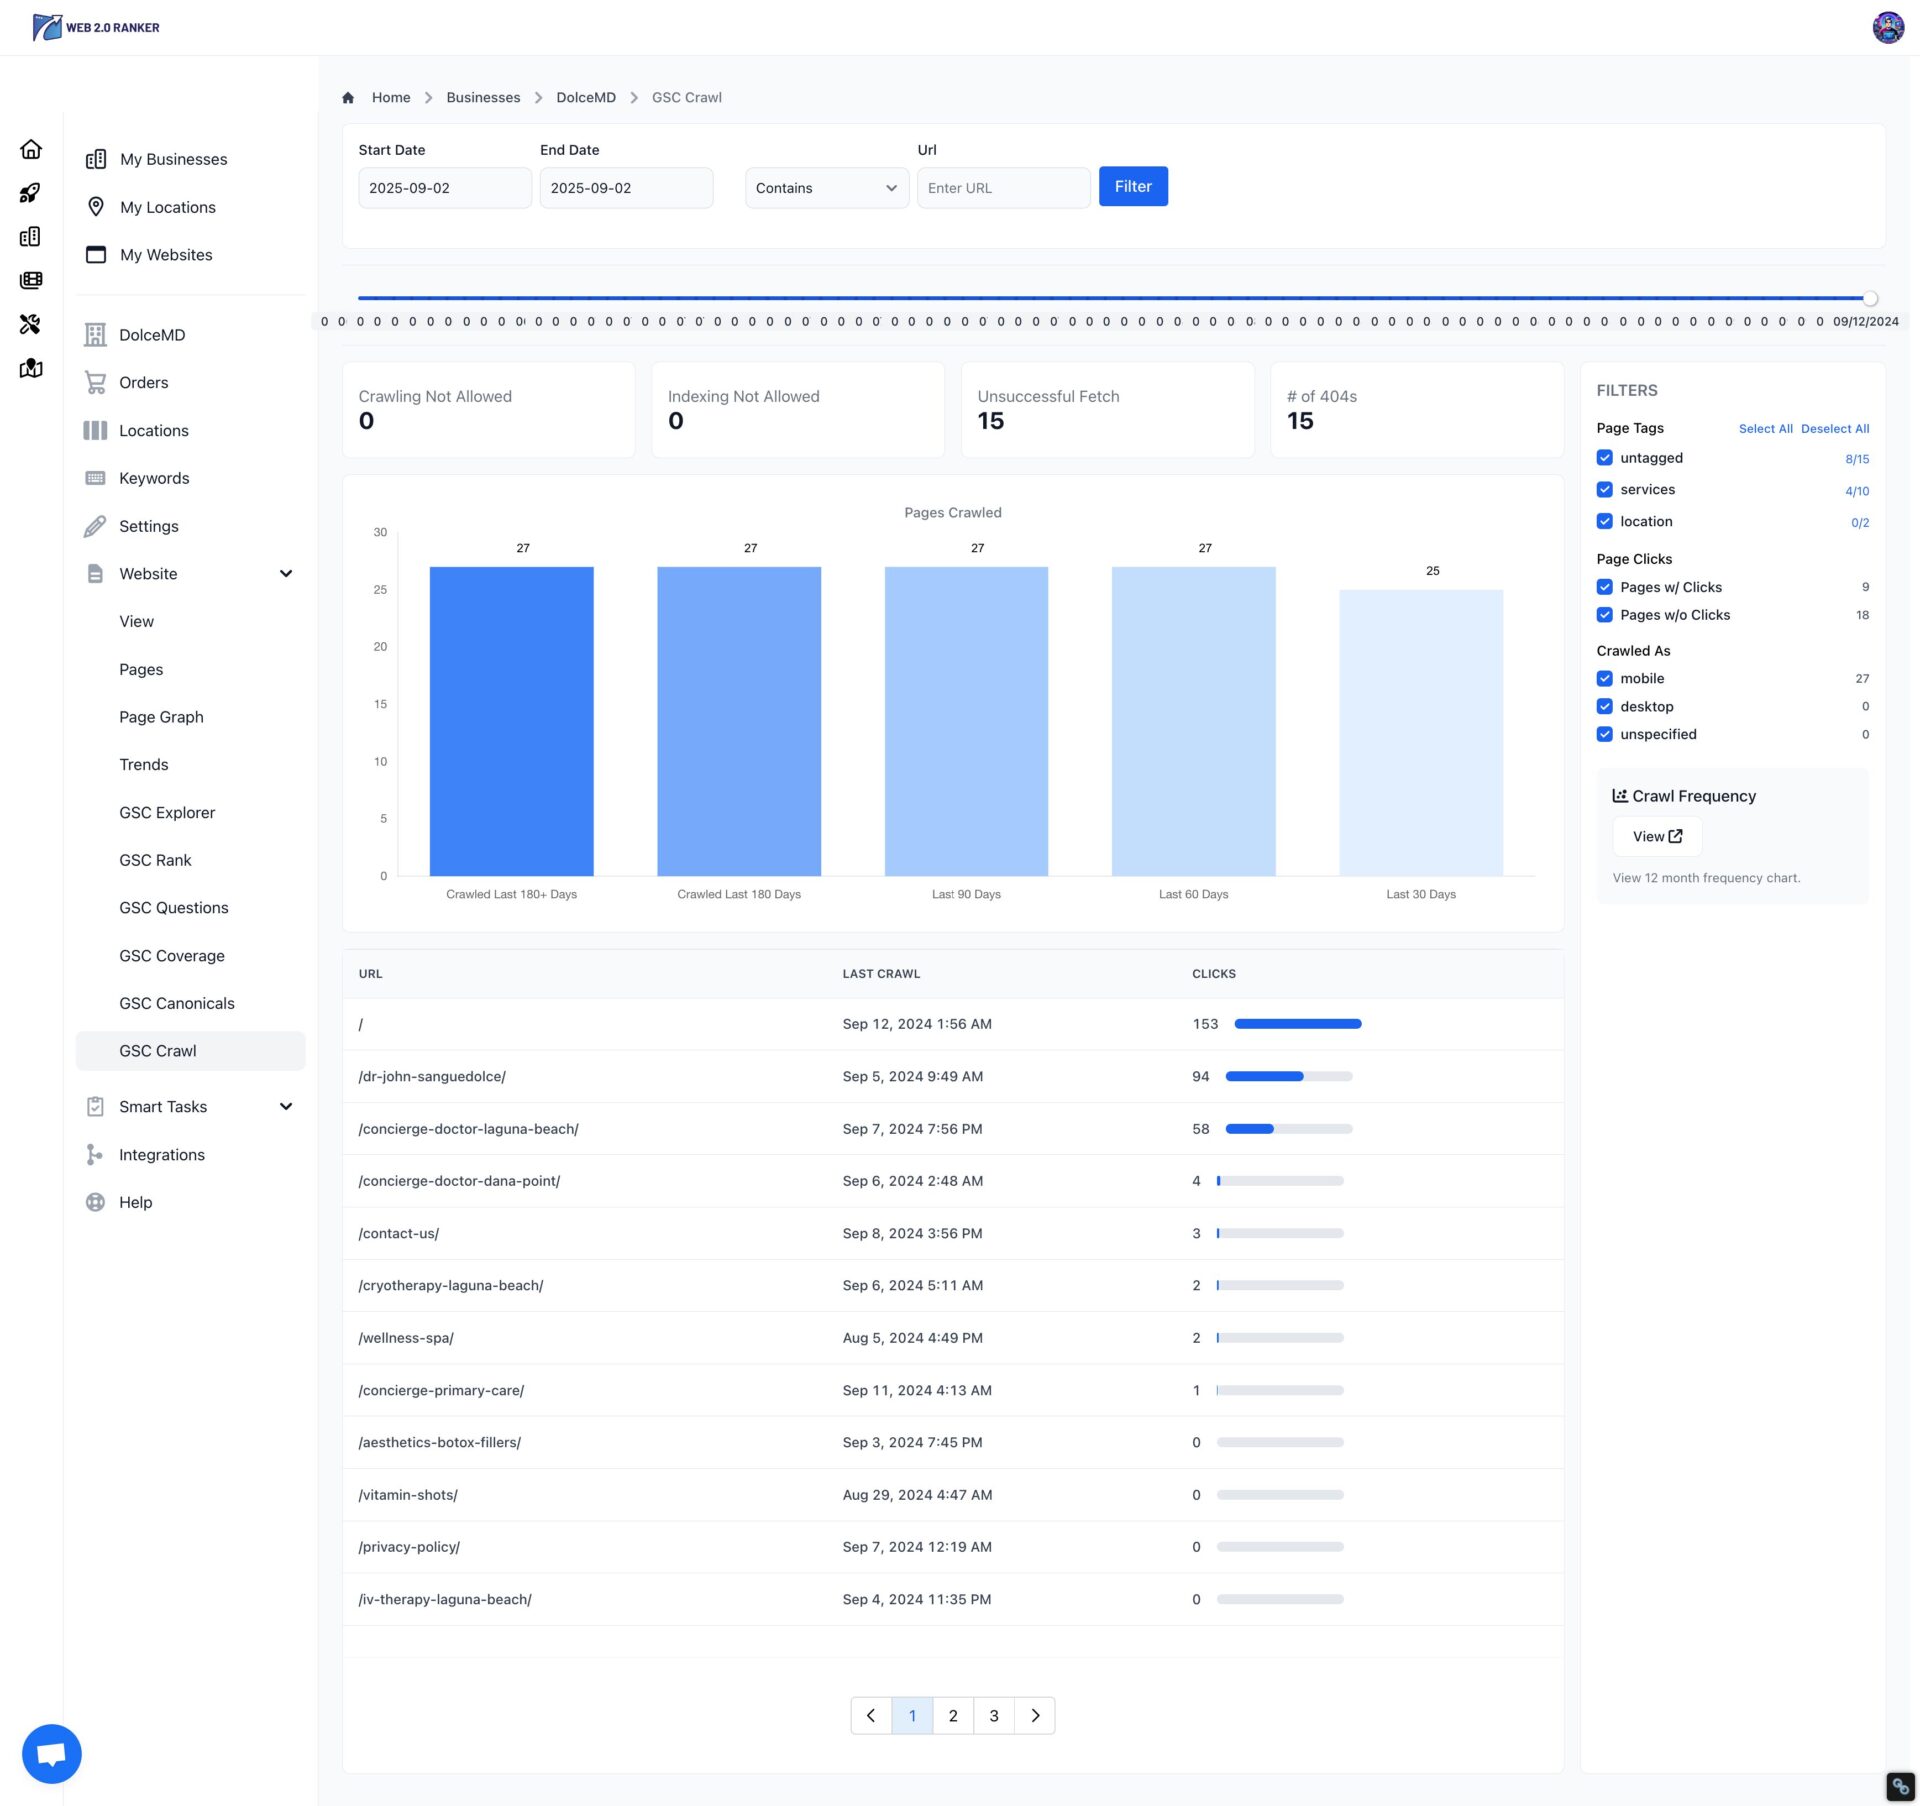Click the home icon in the left rail
The image size is (1920, 1806).
coord(31,150)
